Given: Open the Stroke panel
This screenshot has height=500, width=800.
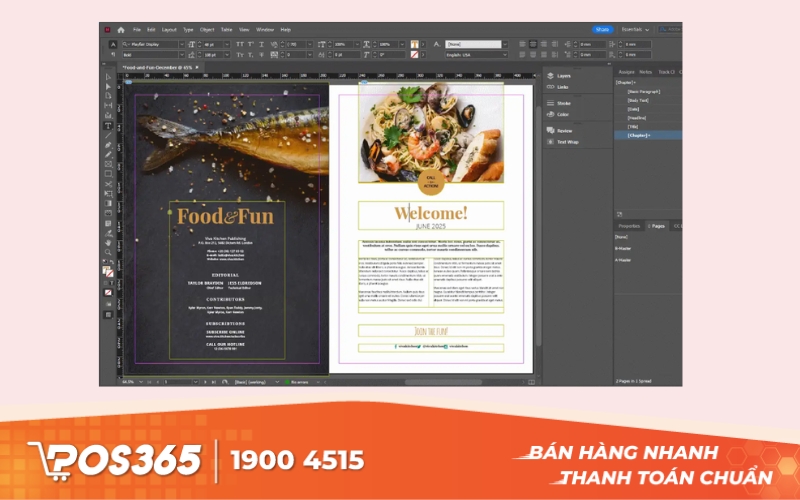Looking at the screenshot, I should [559, 103].
